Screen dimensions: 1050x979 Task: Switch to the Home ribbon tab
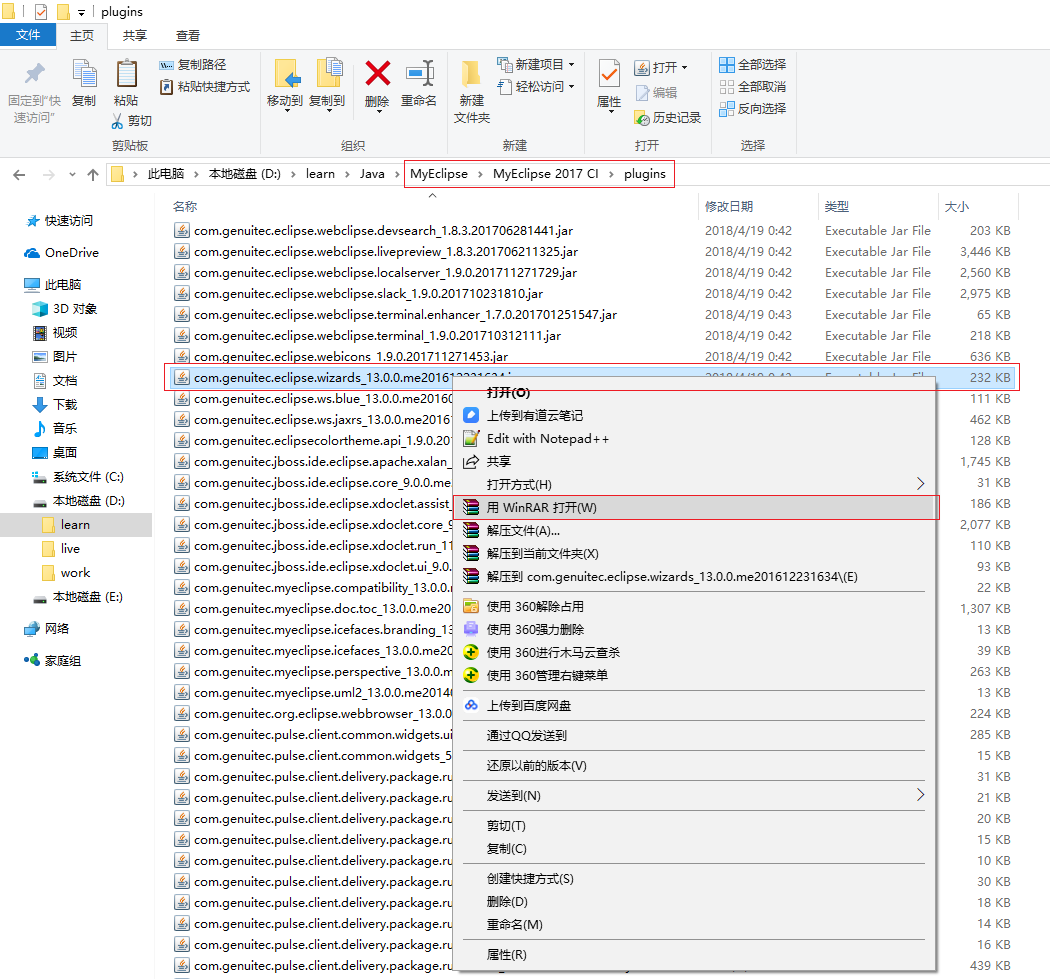point(82,35)
